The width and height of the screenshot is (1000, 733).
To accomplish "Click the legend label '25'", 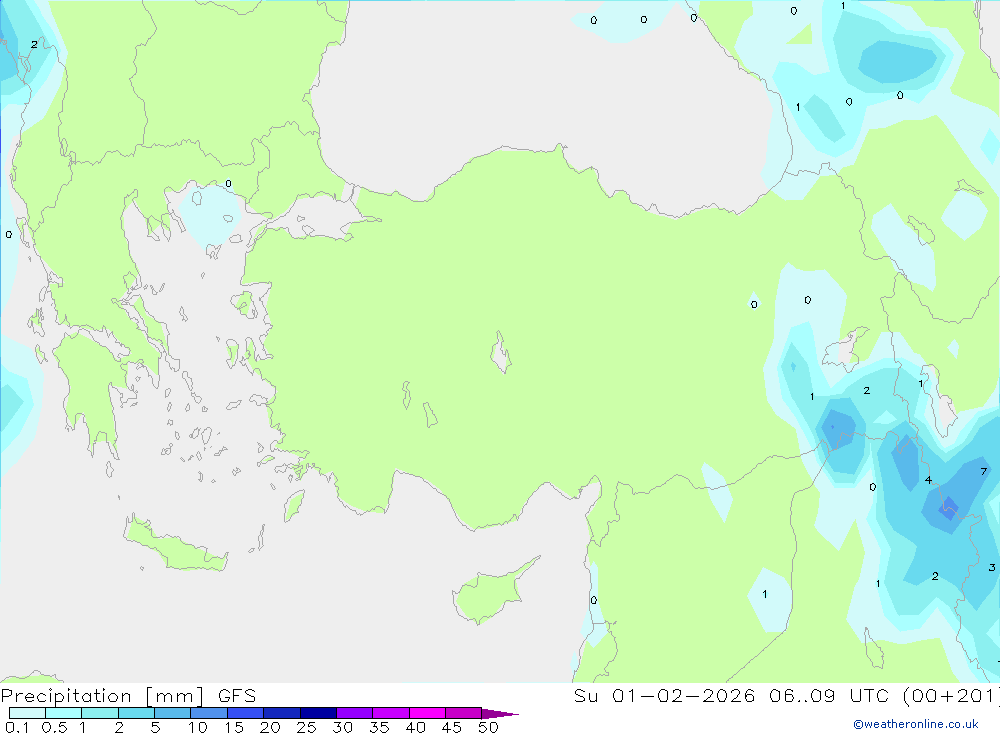I will pos(307,727).
